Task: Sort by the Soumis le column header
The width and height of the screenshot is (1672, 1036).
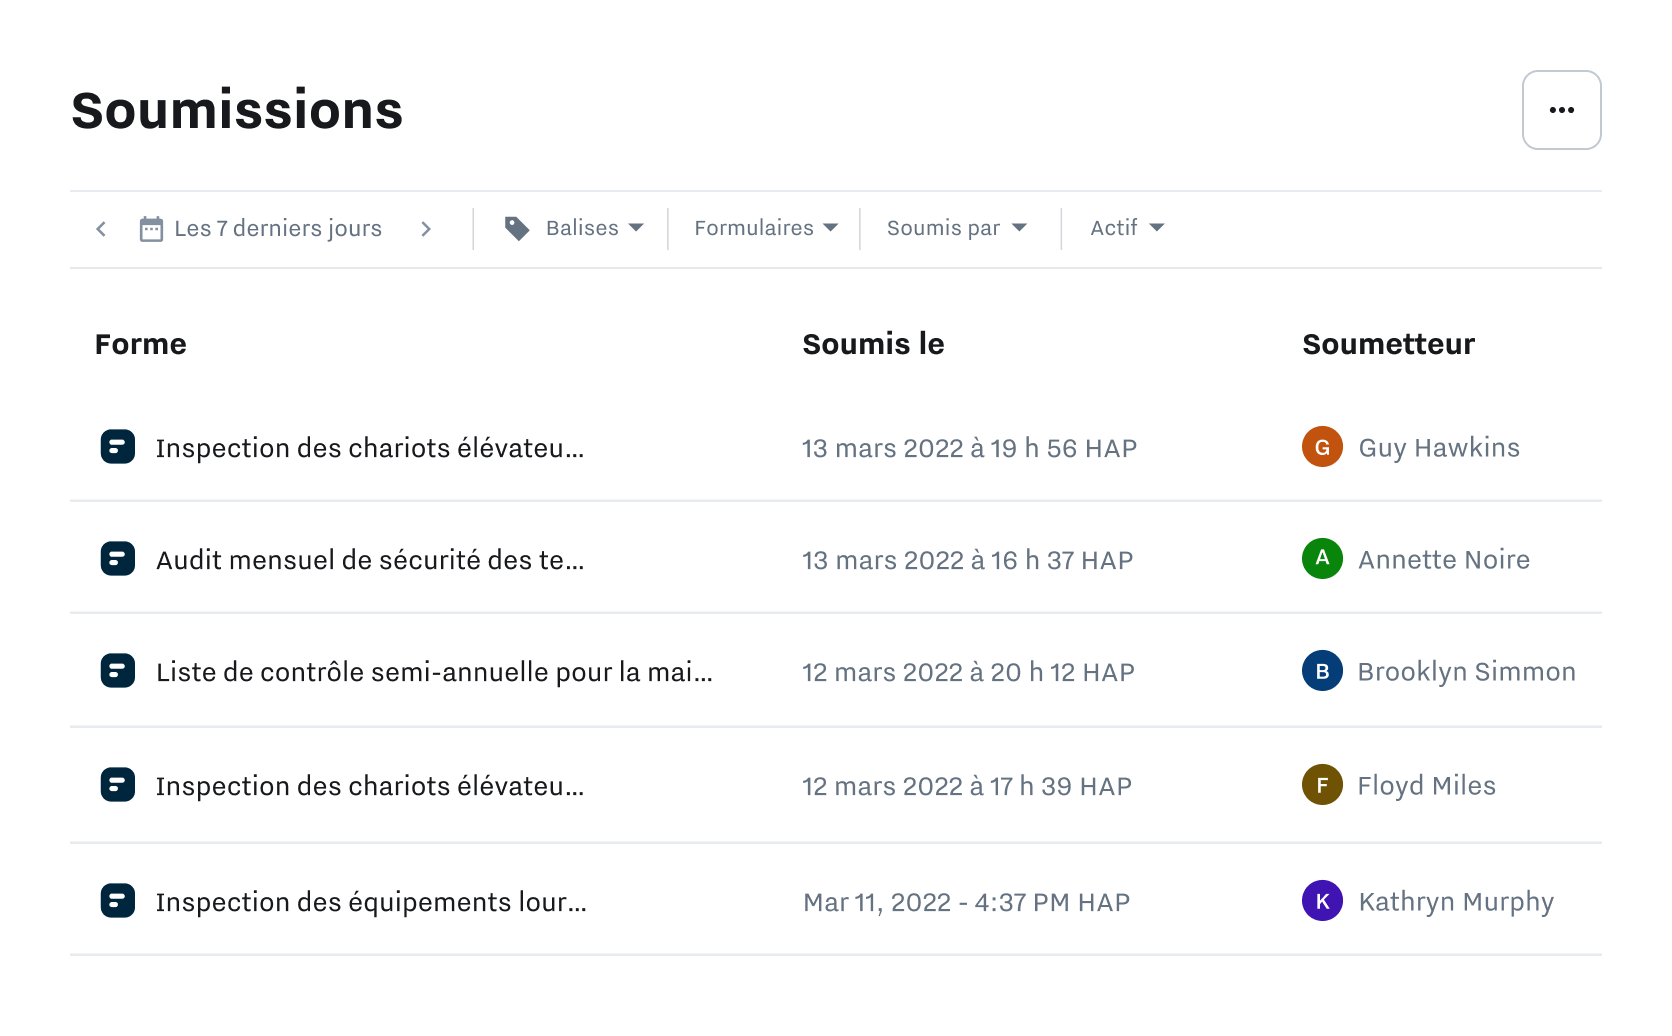Action: (x=873, y=344)
